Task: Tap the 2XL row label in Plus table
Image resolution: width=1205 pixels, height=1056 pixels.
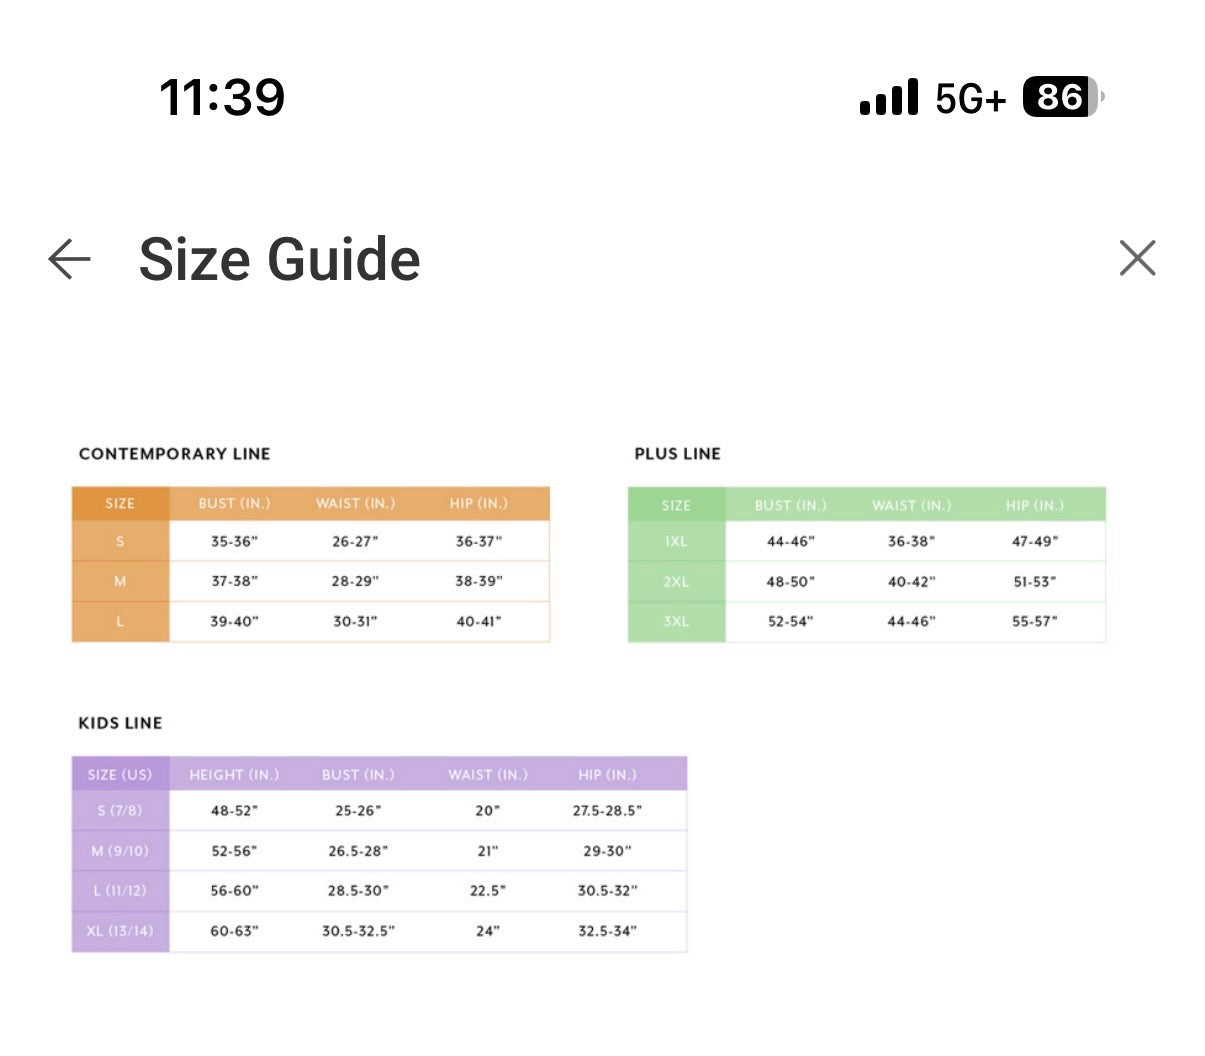Action: click(x=676, y=581)
